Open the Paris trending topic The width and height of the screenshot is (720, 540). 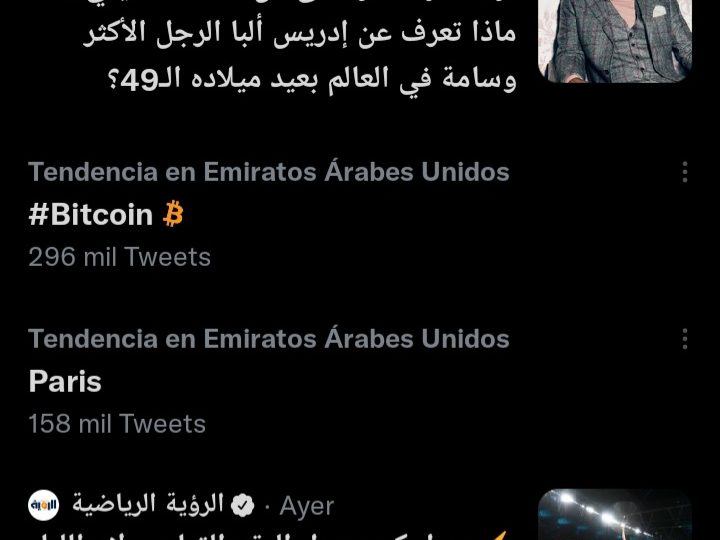(65, 382)
